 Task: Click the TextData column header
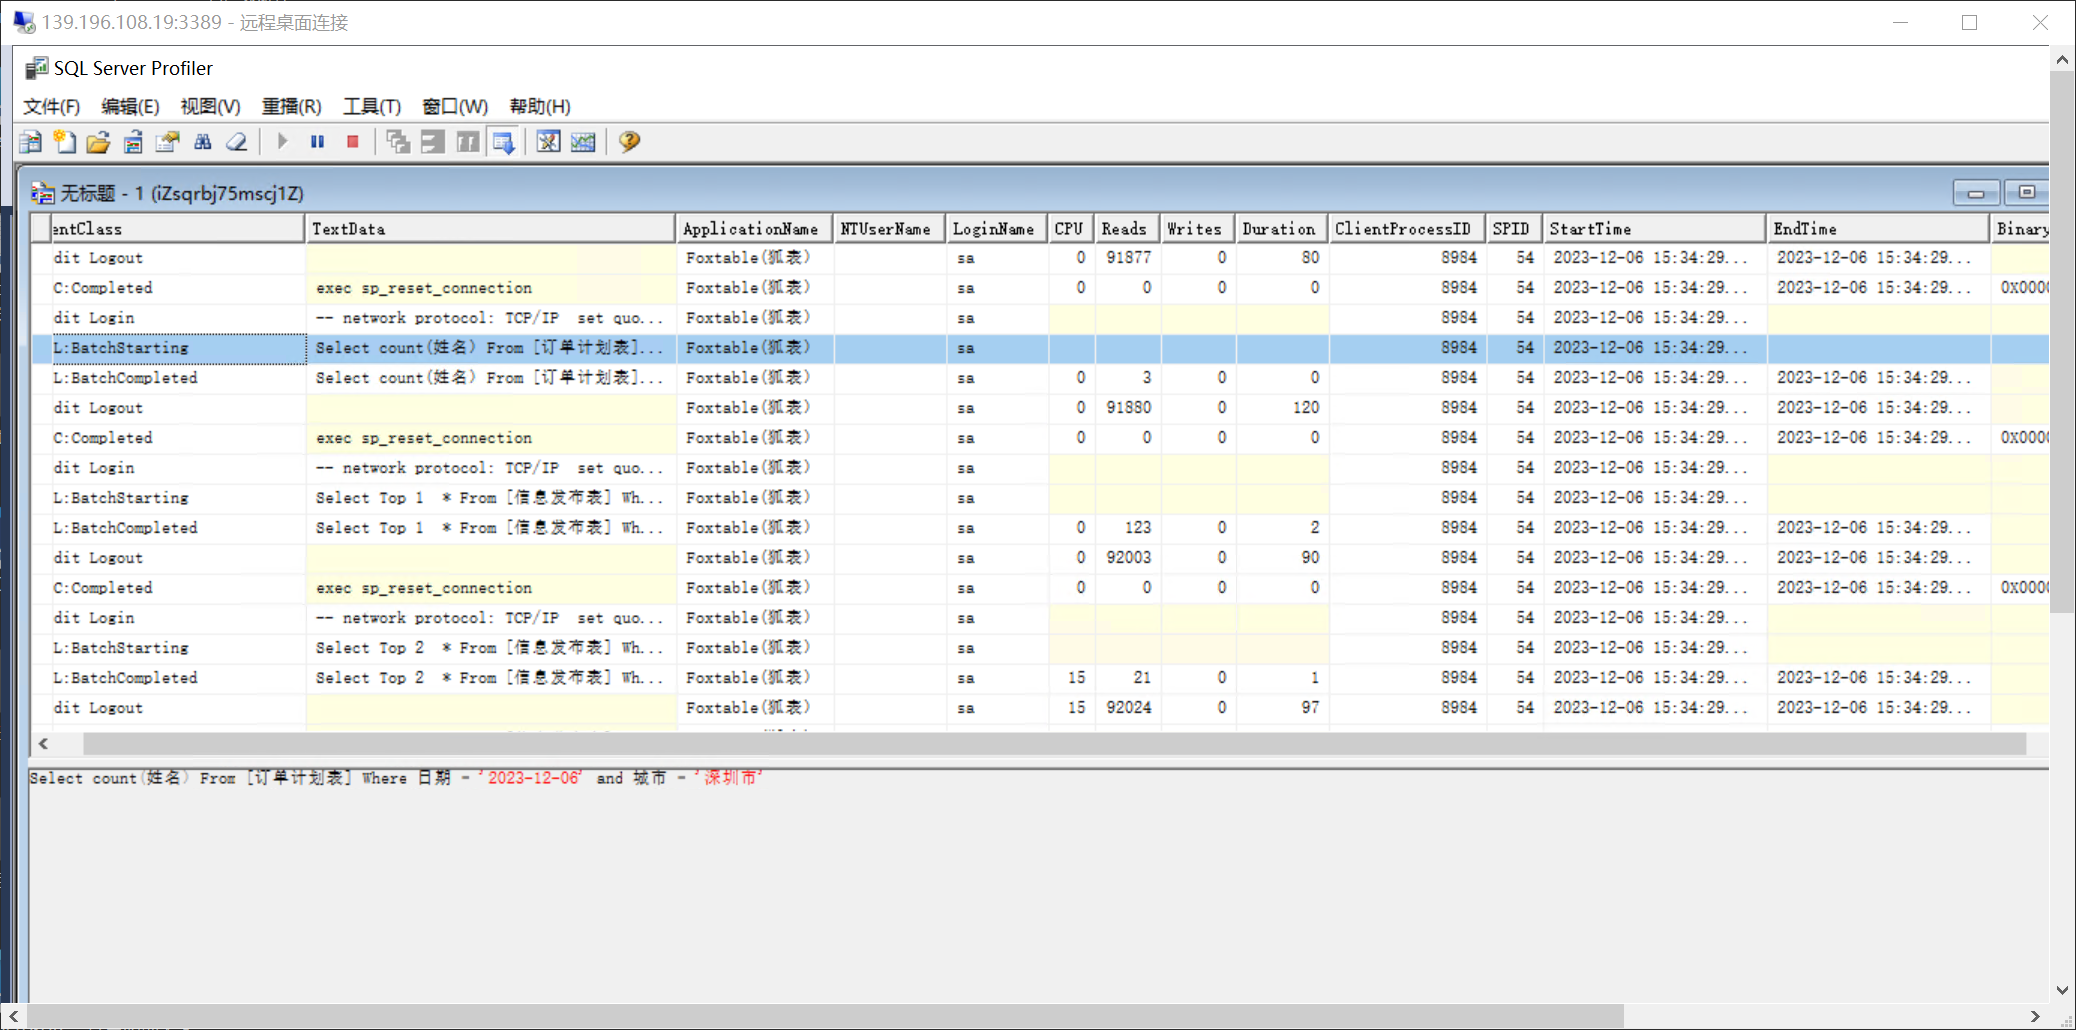(490, 229)
